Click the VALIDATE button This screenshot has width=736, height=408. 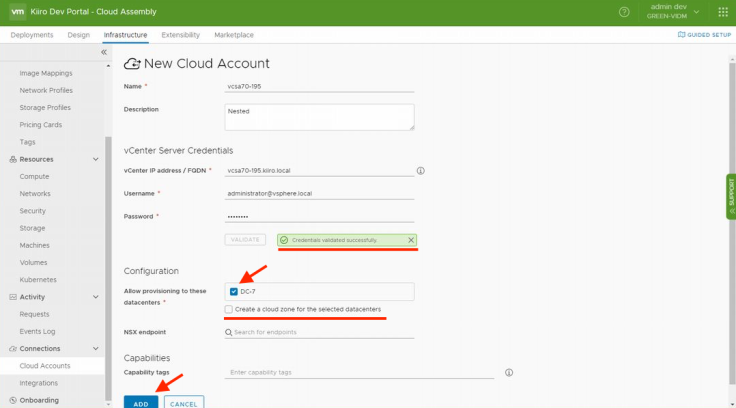pos(245,240)
